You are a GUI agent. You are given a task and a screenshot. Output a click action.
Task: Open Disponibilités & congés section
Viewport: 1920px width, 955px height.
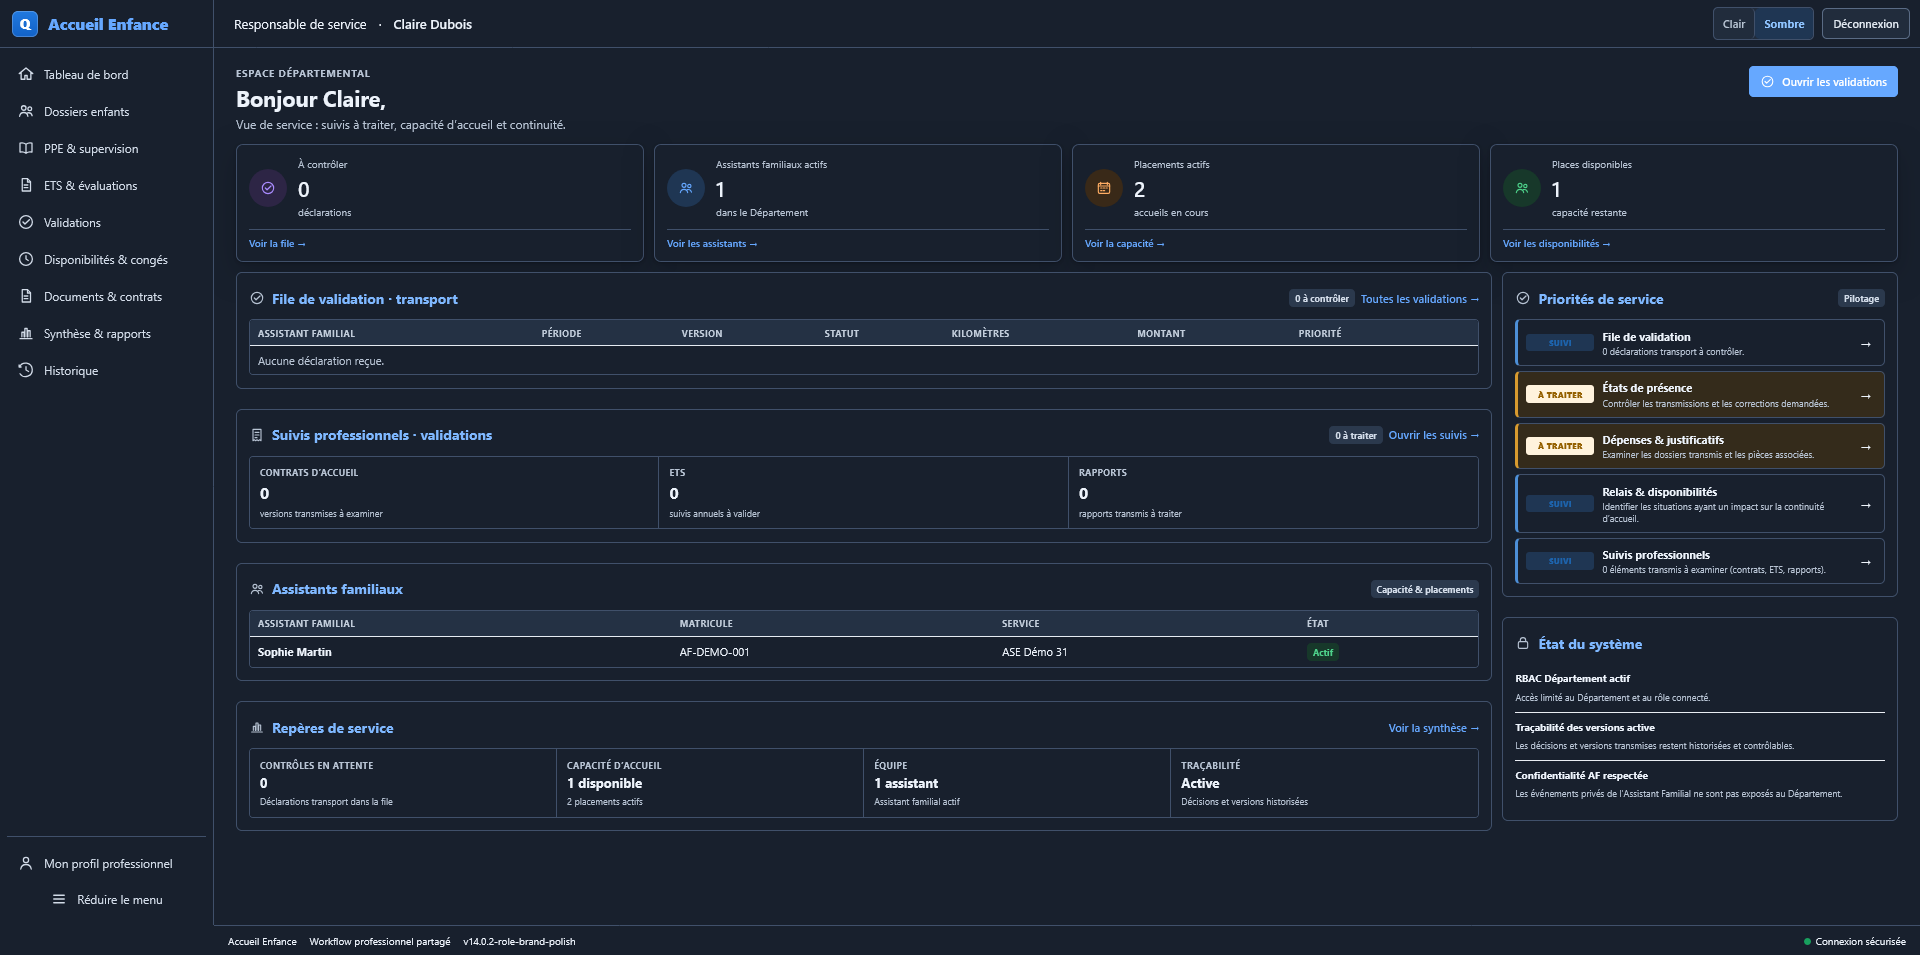107,259
